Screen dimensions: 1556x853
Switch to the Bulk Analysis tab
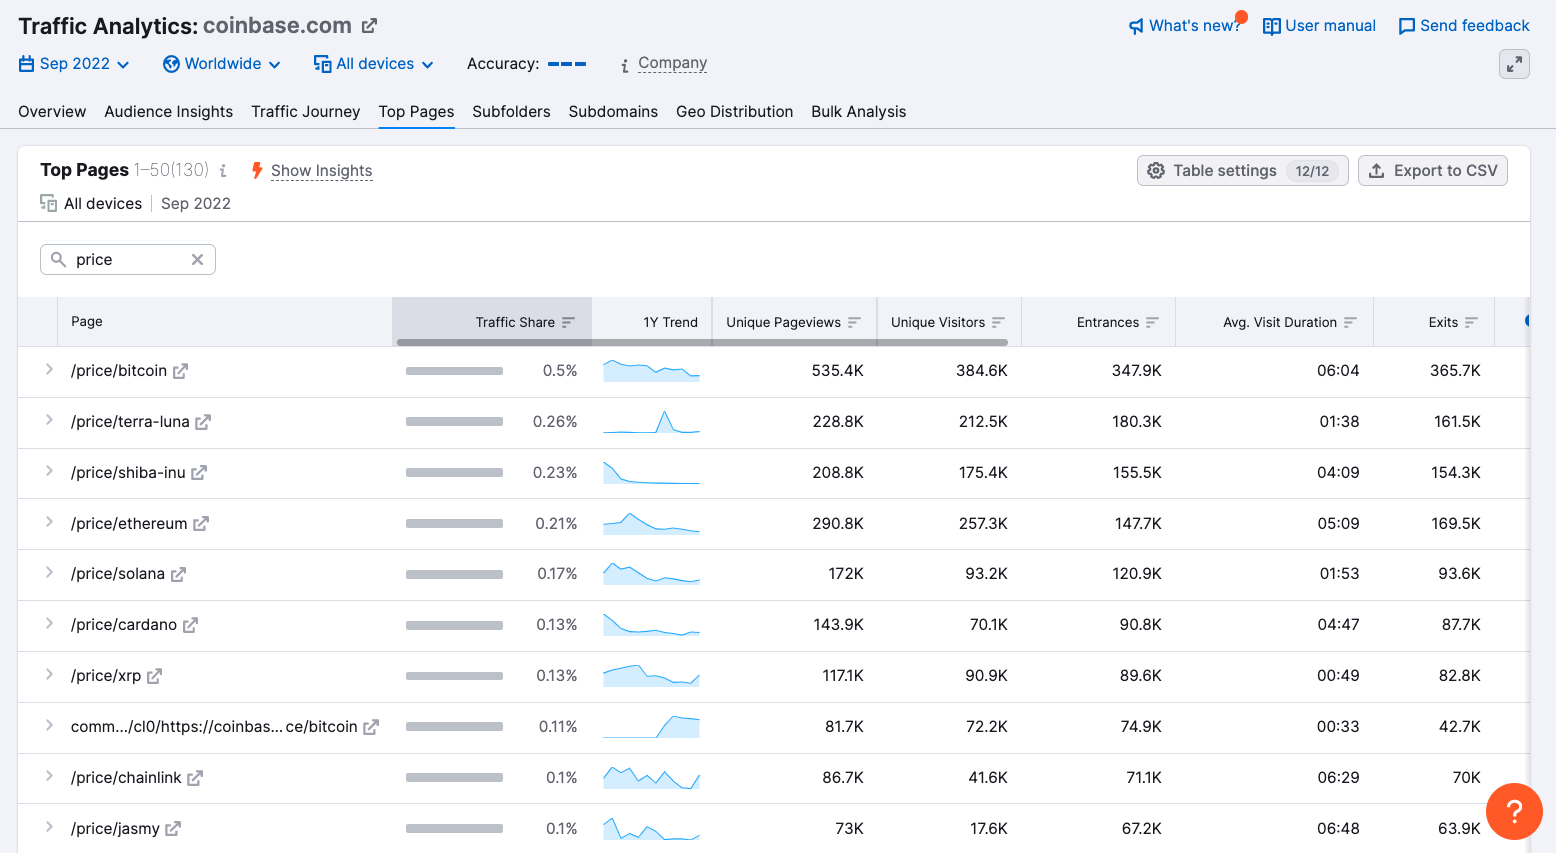[x=858, y=112]
